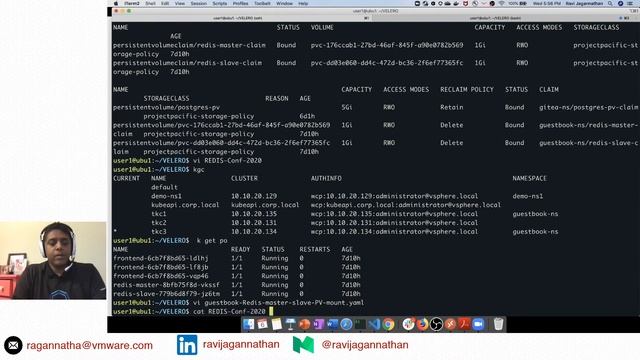This screenshot has width=640, height=360.
Task: Open the Profiles menu
Action: point(240,3)
